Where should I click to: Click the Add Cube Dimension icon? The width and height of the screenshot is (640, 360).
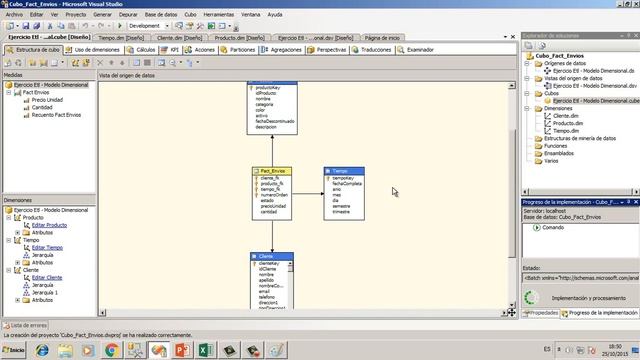point(75,63)
